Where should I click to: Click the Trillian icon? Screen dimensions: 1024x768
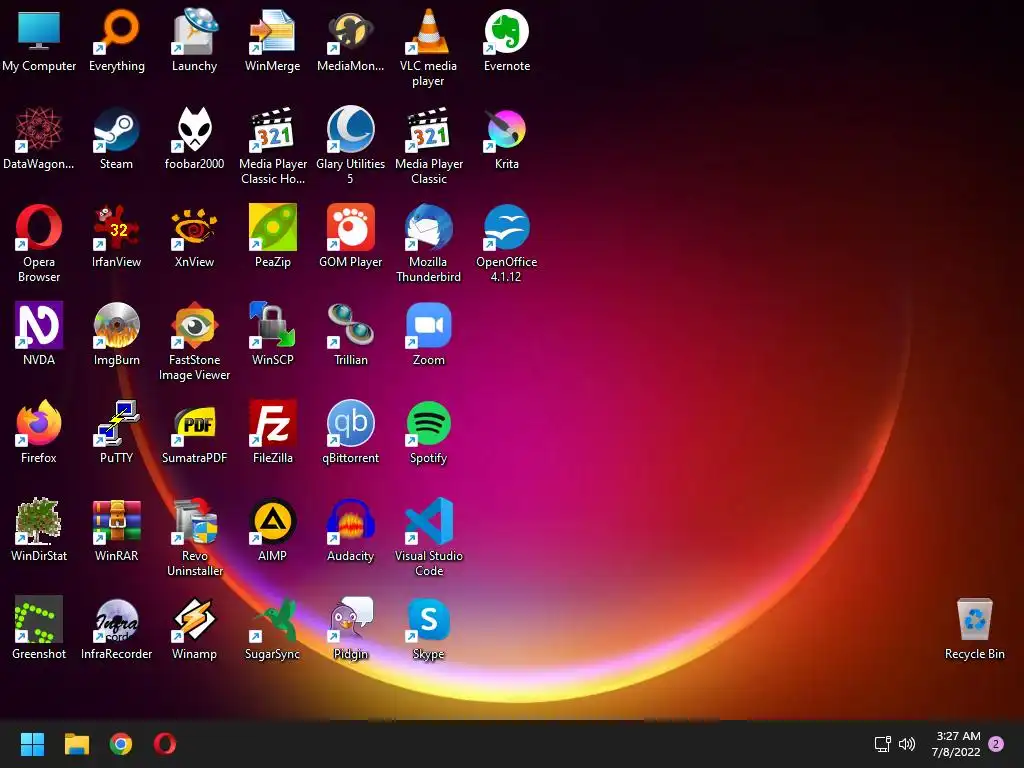coord(351,325)
